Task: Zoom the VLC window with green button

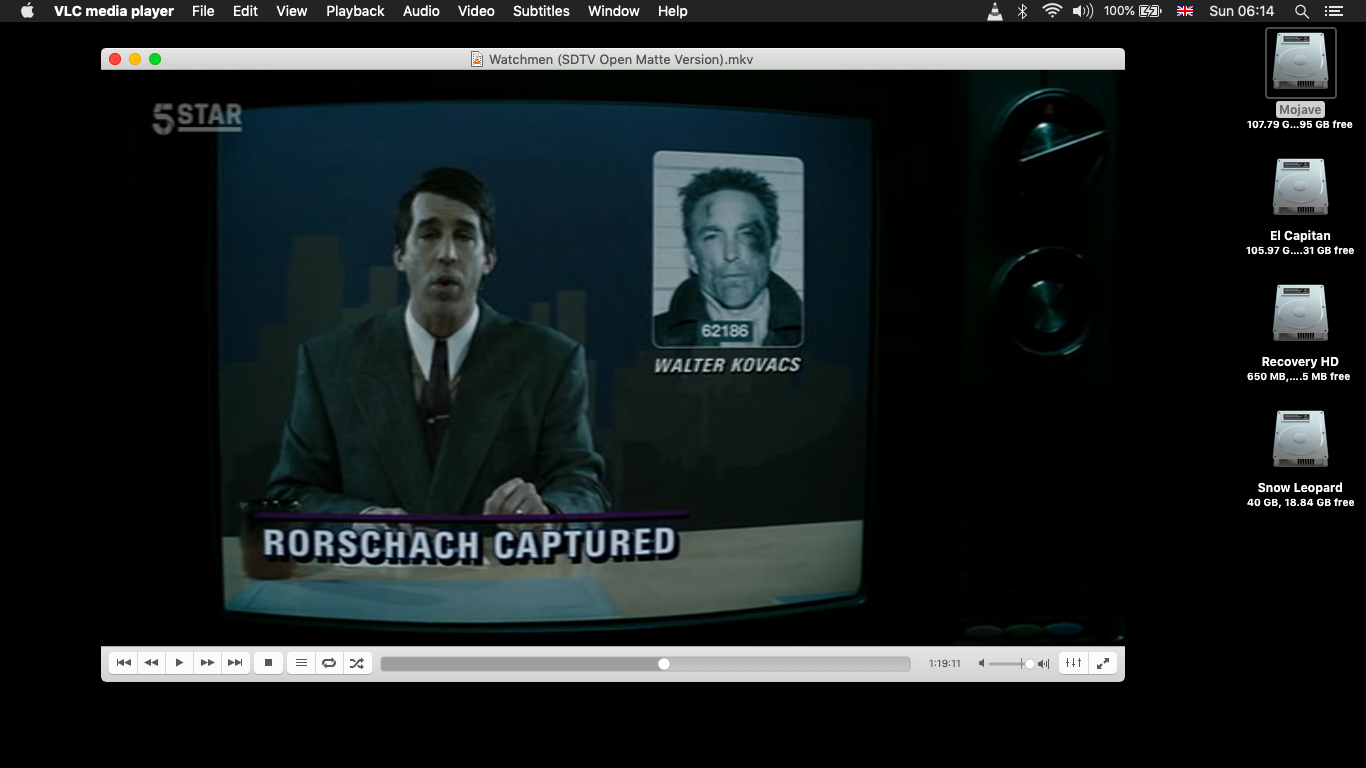Action: click(x=155, y=59)
